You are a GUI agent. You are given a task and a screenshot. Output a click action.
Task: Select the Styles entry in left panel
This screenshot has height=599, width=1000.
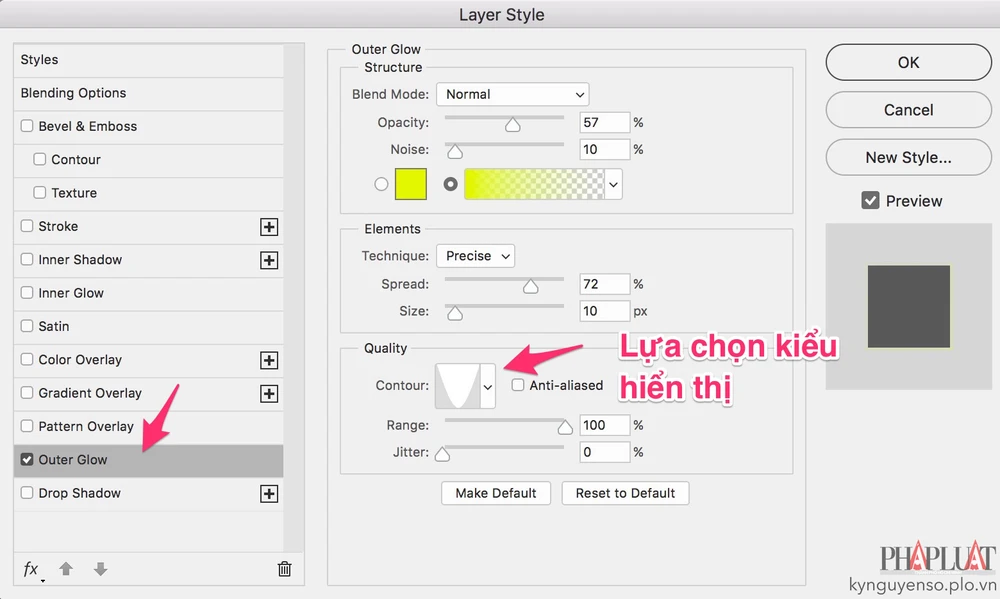coord(40,60)
